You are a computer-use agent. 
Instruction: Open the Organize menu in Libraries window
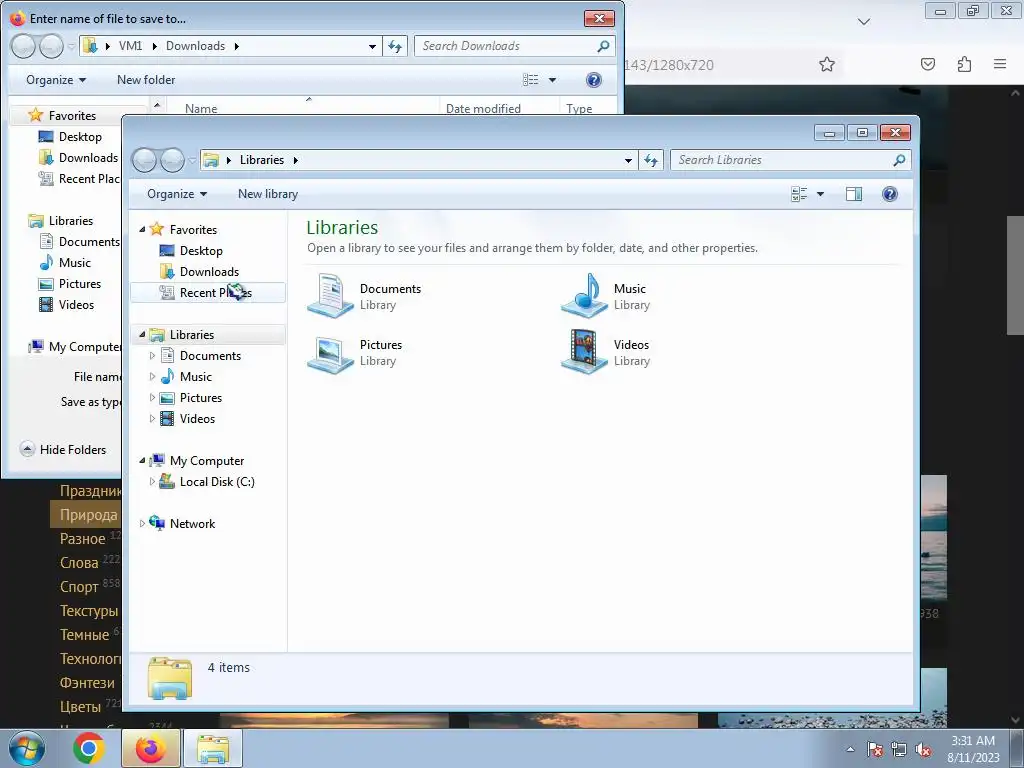pos(176,194)
